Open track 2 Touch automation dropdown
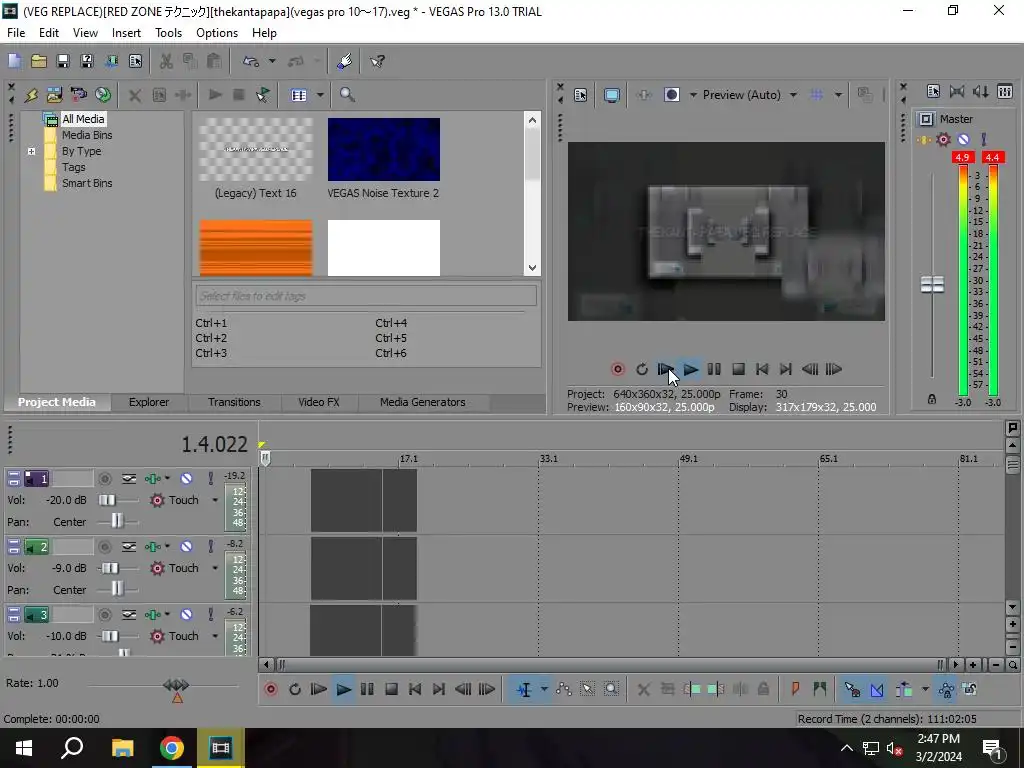The image size is (1024, 768). 215,568
